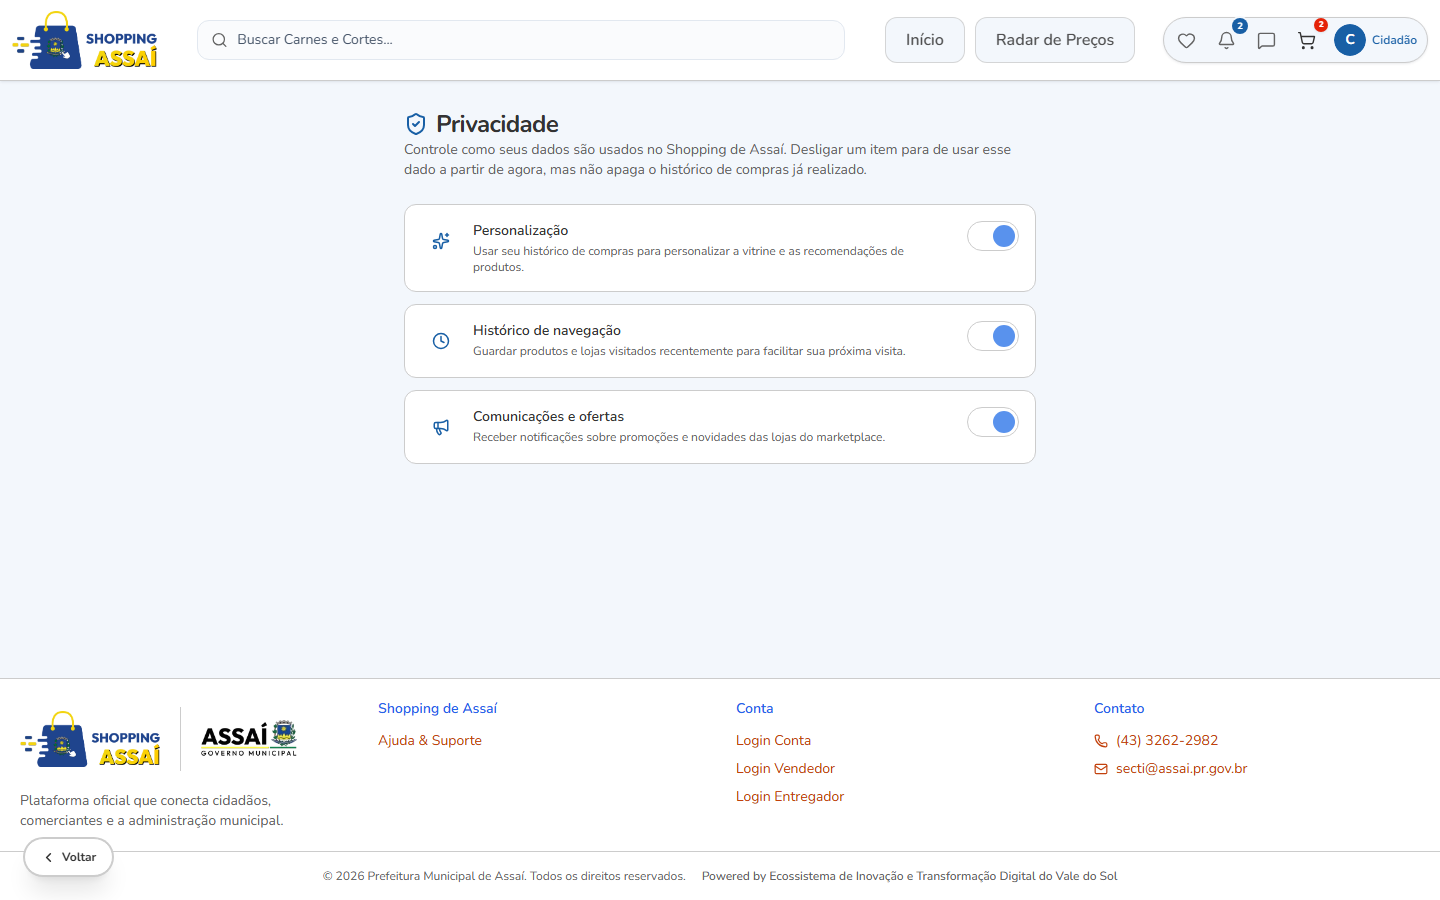Open Login Vendedor link
The height and width of the screenshot is (900, 1440).
(x=785, y=768)
